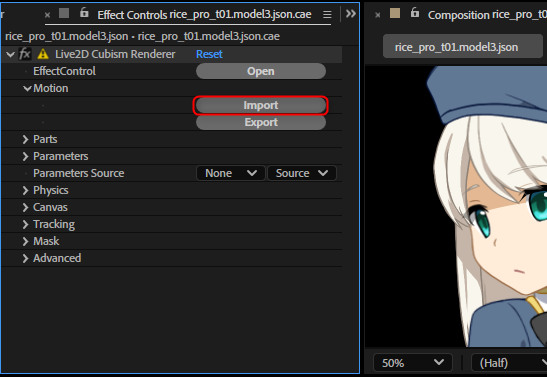The height and width of the screenshot is (377, 547).
Task: Toggle the fx switch for Live2D Cubism Renderer
Action: click(25, 54)
